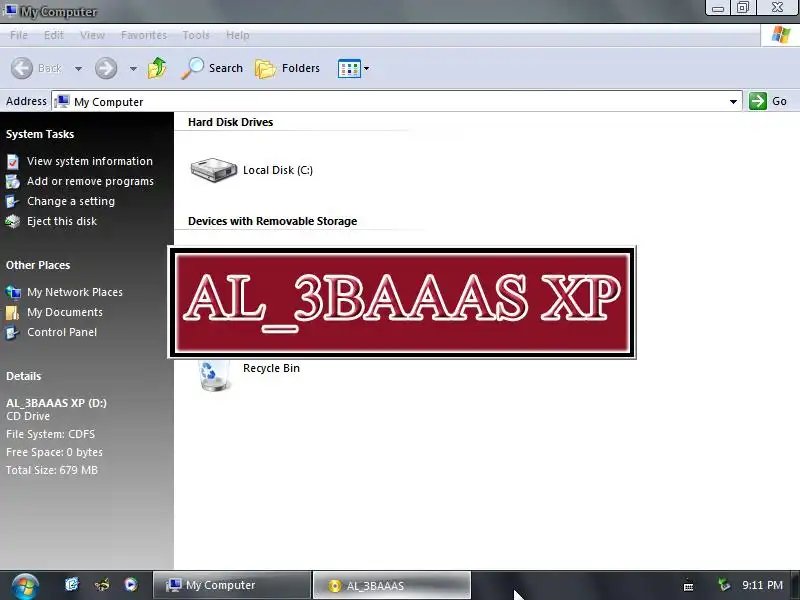The height and width of the screenshot is (600, 800).
Task: Collapse the System Tasks section header
Action: [40, 134]
